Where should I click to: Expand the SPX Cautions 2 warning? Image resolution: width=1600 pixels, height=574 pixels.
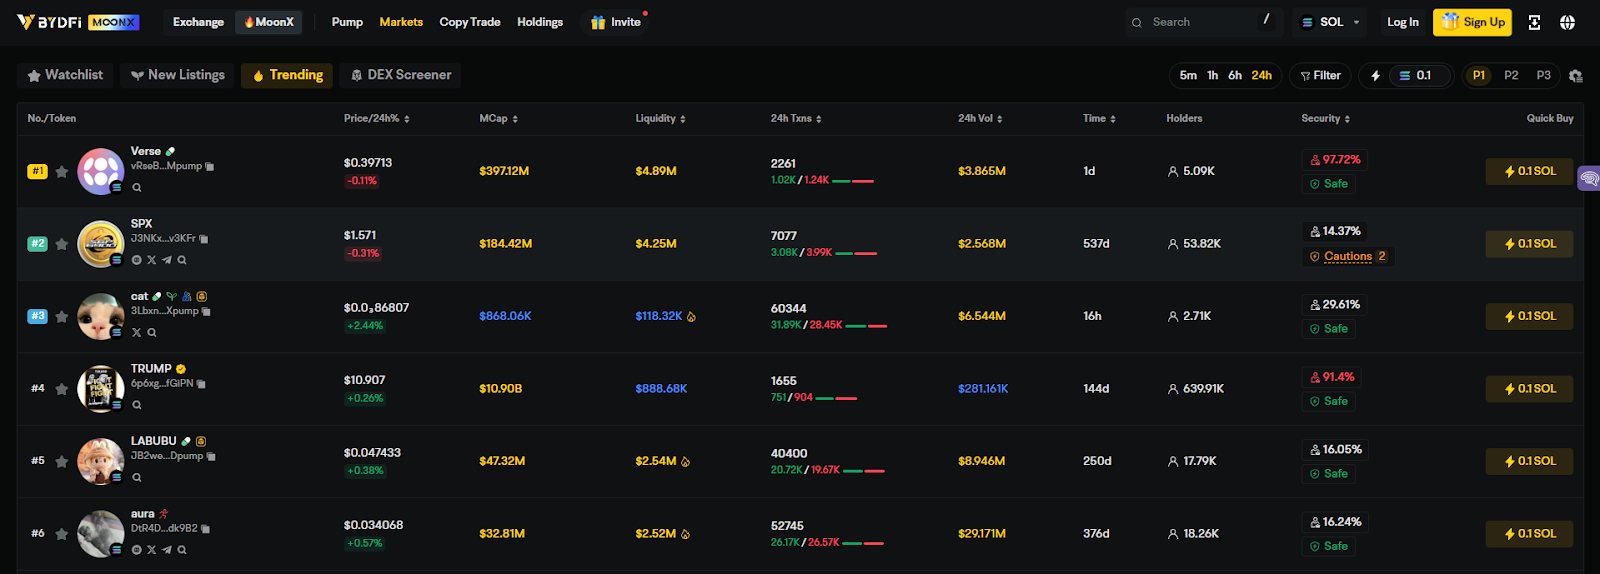(x=1348, y=257)
